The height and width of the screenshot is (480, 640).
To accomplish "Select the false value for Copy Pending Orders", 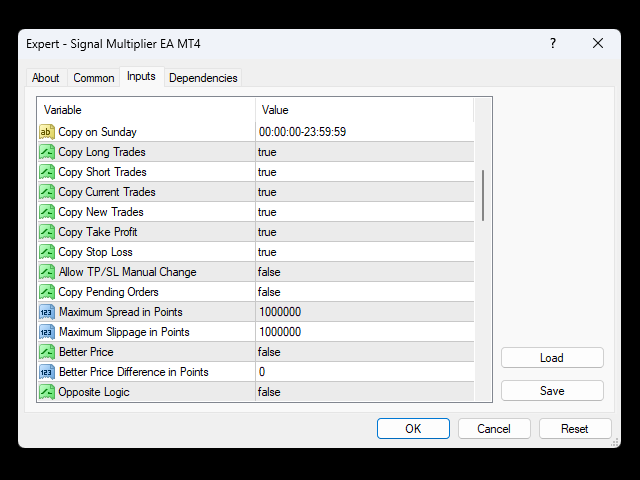I will point(269,292).
